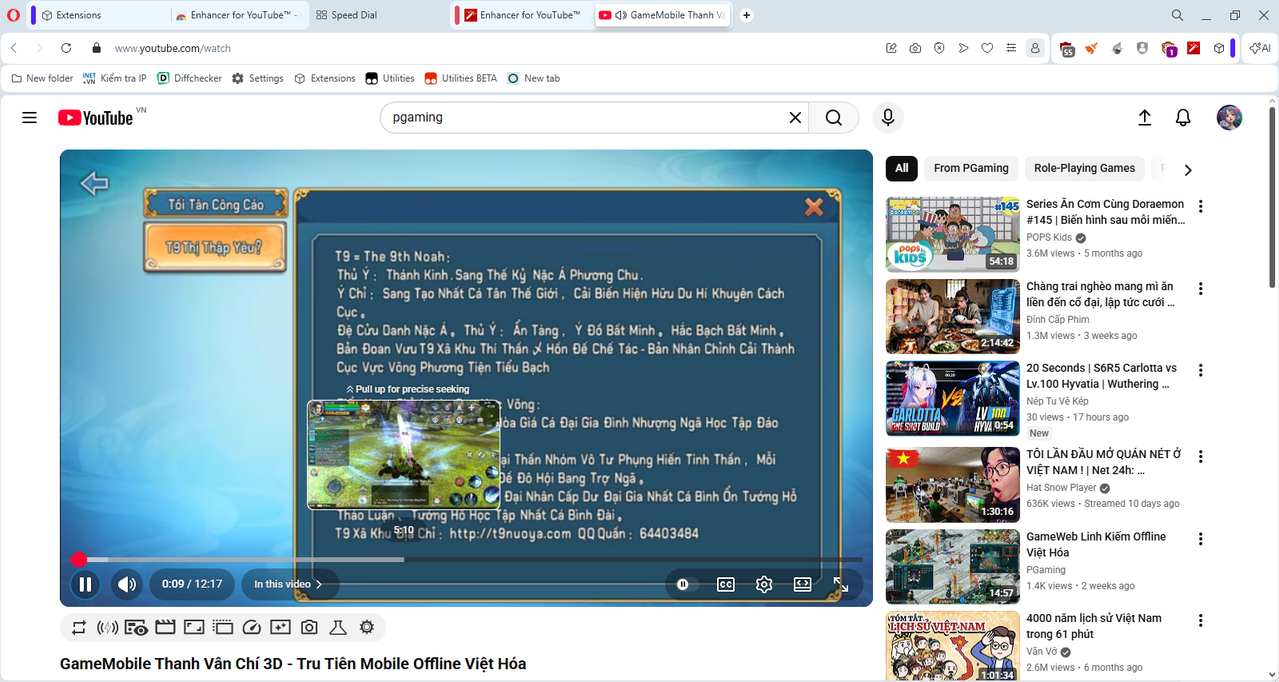
Task: Take a screenshot with Enhancer camera icon
Action: click(x=309, y=628)
